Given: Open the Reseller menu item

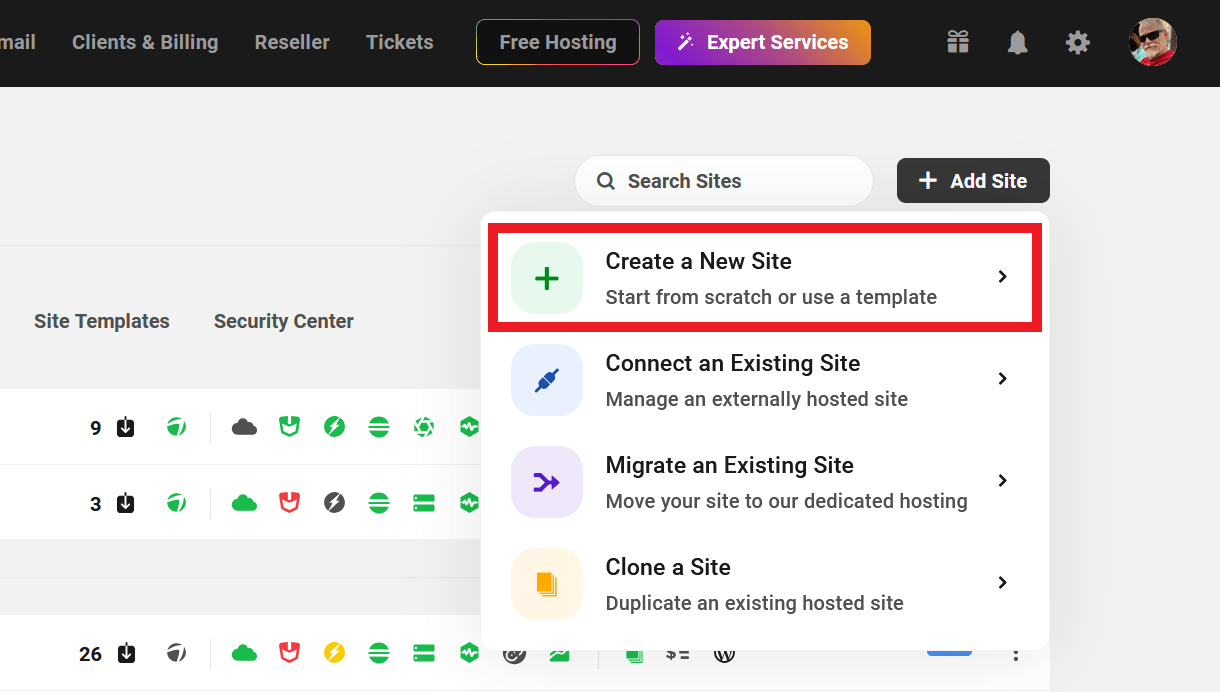Looking at the screenshot, I should click(292, 42).
